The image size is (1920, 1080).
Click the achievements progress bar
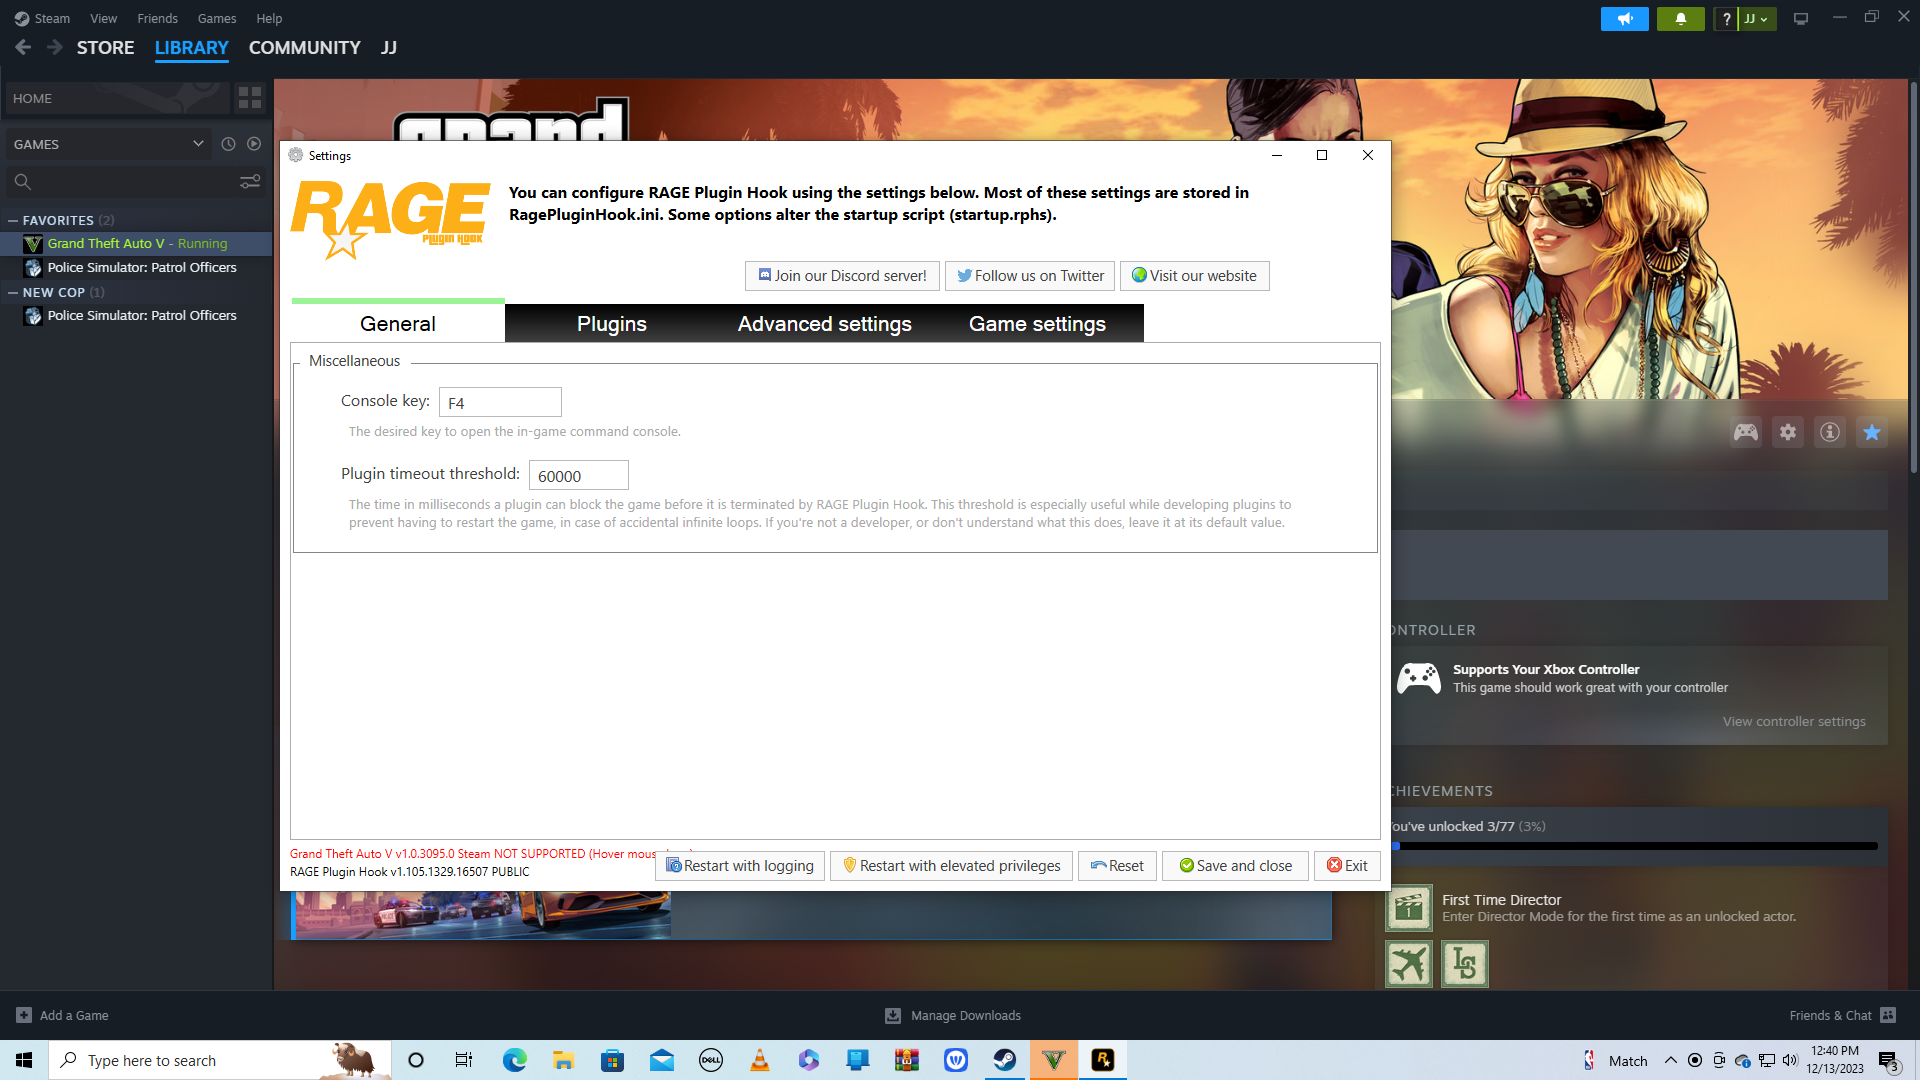point(1636,846)
